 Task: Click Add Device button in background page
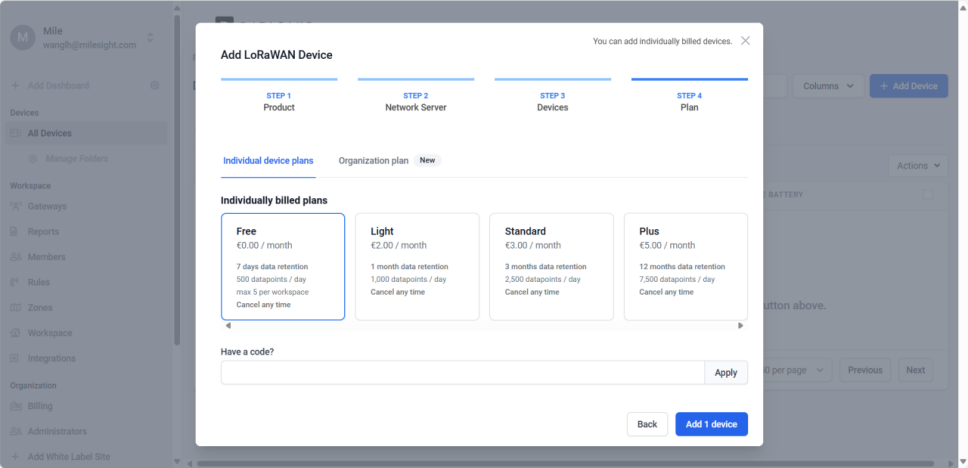tap(908, 86)
